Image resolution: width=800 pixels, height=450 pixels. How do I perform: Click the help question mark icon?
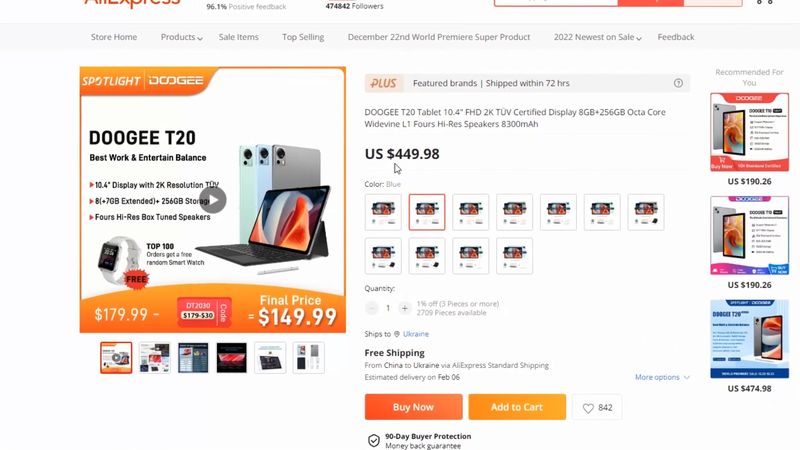678,83
